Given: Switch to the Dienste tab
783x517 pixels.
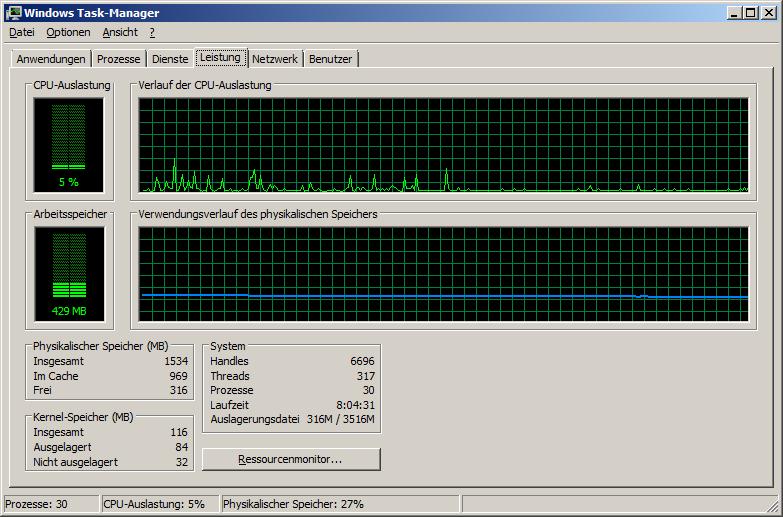Looking at the screenshot, I should pos(170,59).
